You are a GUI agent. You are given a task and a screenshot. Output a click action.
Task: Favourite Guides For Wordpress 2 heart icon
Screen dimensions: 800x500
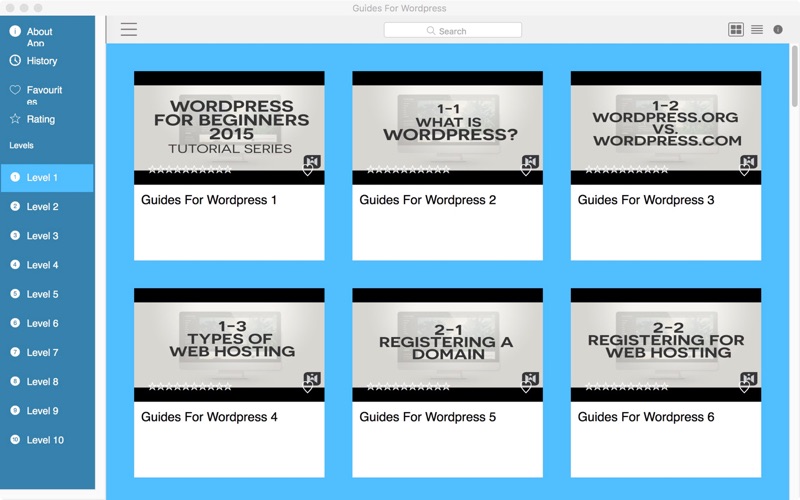[x=526, y=171]
